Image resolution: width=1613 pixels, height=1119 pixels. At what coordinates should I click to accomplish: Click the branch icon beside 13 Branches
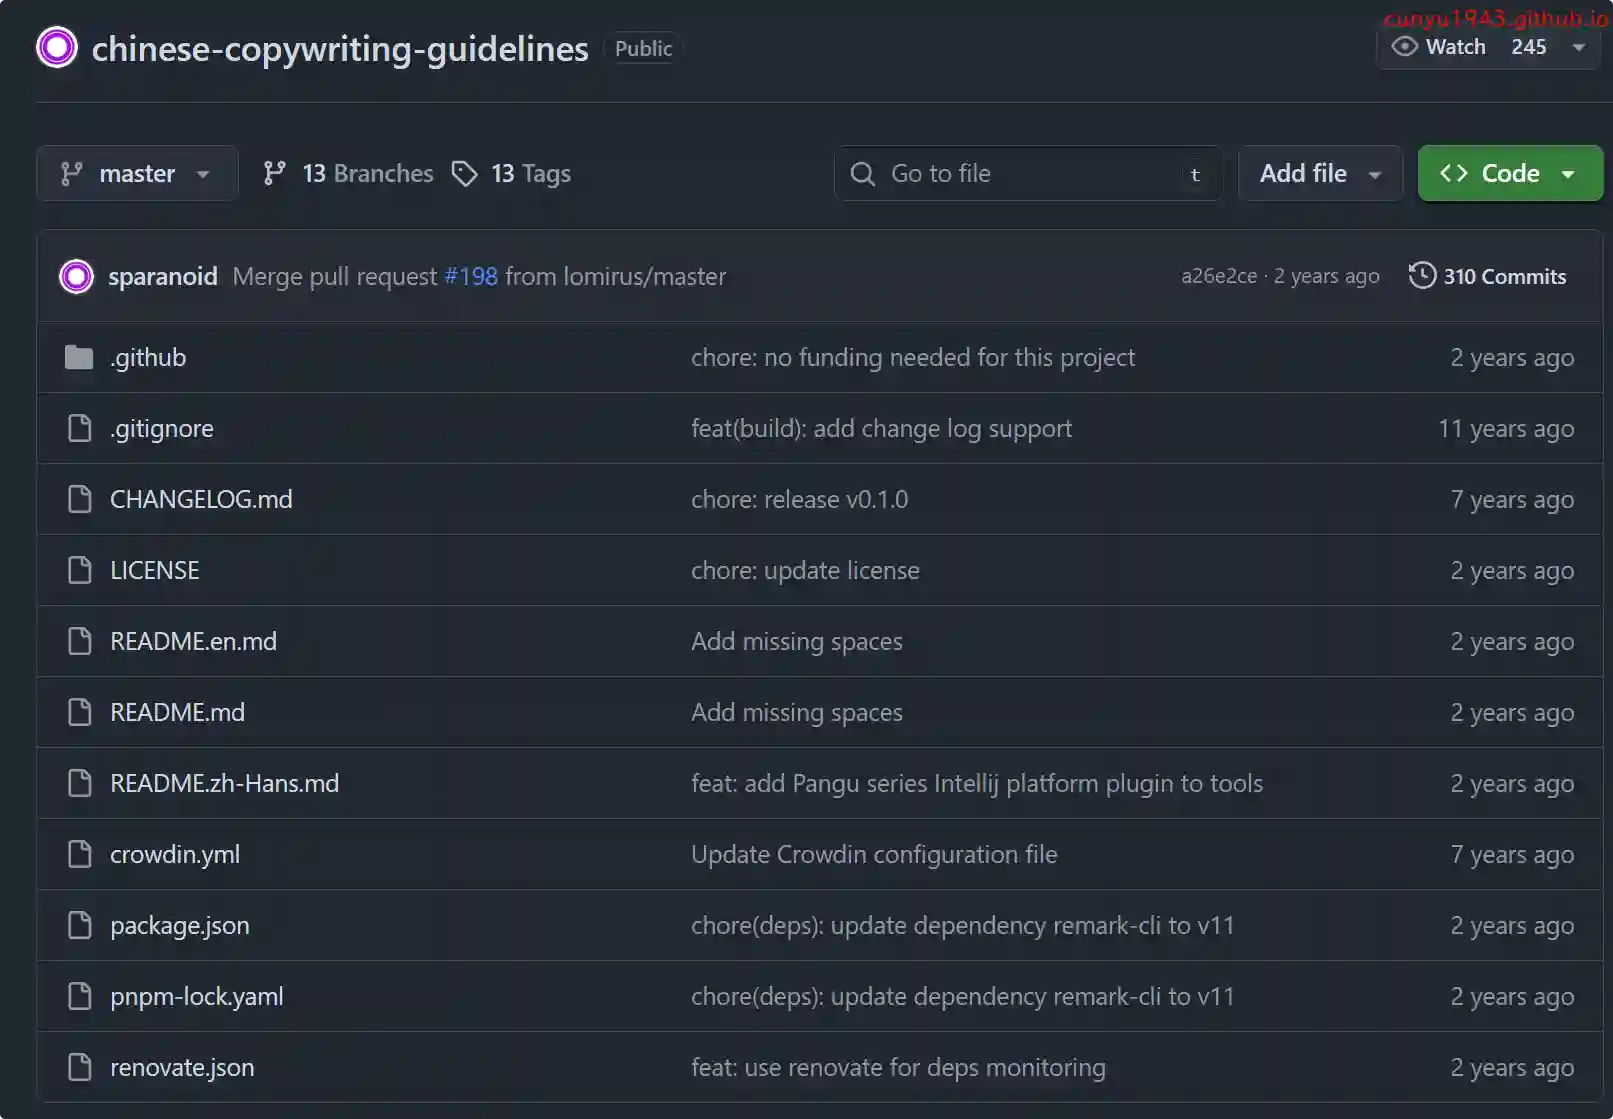point(274,174)
